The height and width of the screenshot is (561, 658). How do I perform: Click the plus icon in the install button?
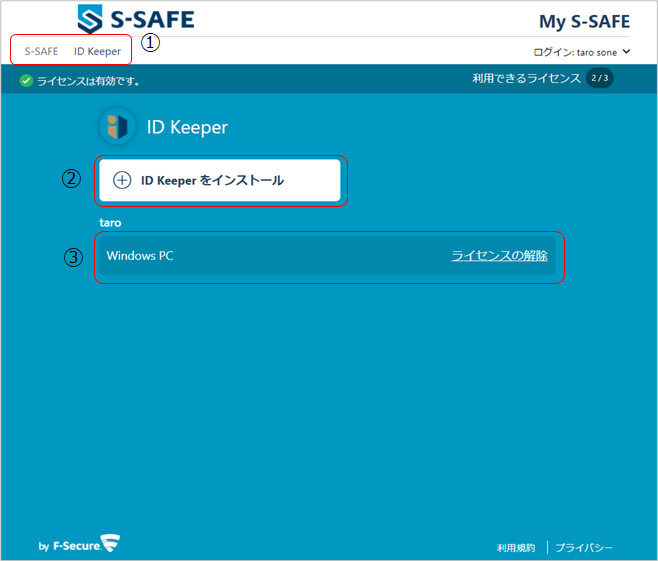(x=122, y=181)
